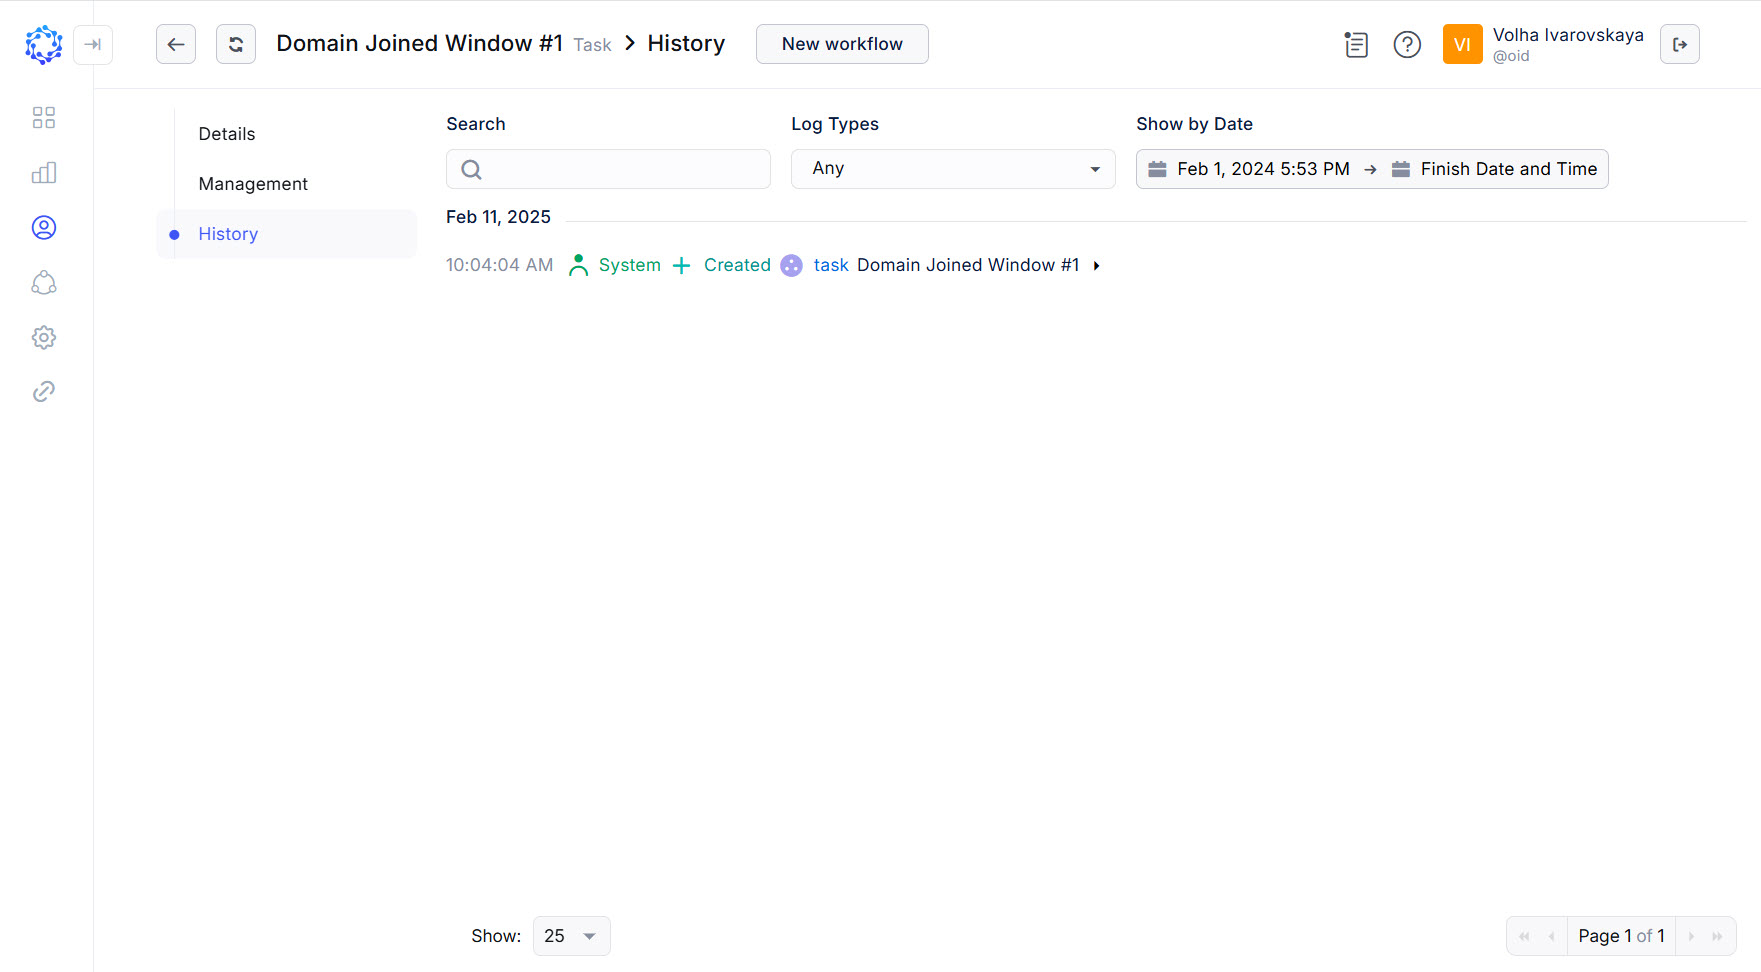The height and width of the screenshot is (972, 1761).
Task: Open the user profile sidebar icon
Action: pos(44,228)
